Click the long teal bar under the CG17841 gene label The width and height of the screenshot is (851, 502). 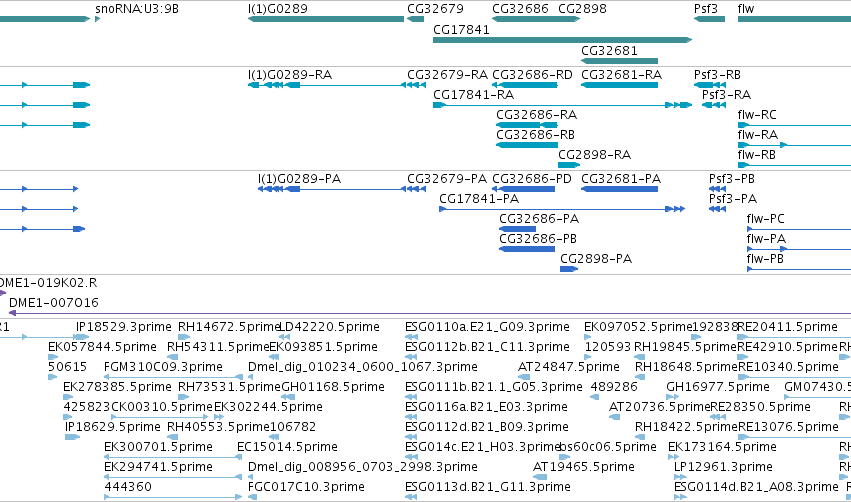pos(562,40)
